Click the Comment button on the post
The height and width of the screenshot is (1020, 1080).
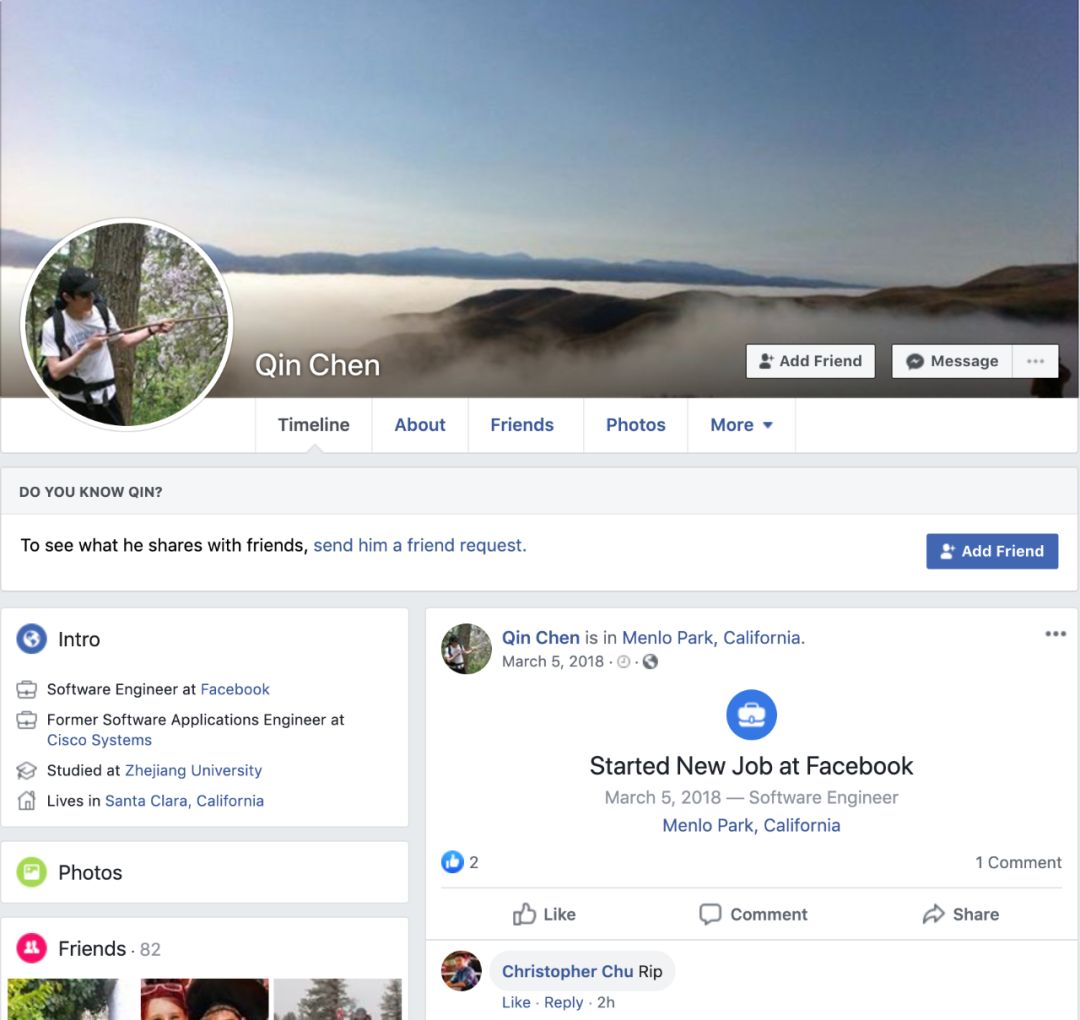[x=753, y=914]
